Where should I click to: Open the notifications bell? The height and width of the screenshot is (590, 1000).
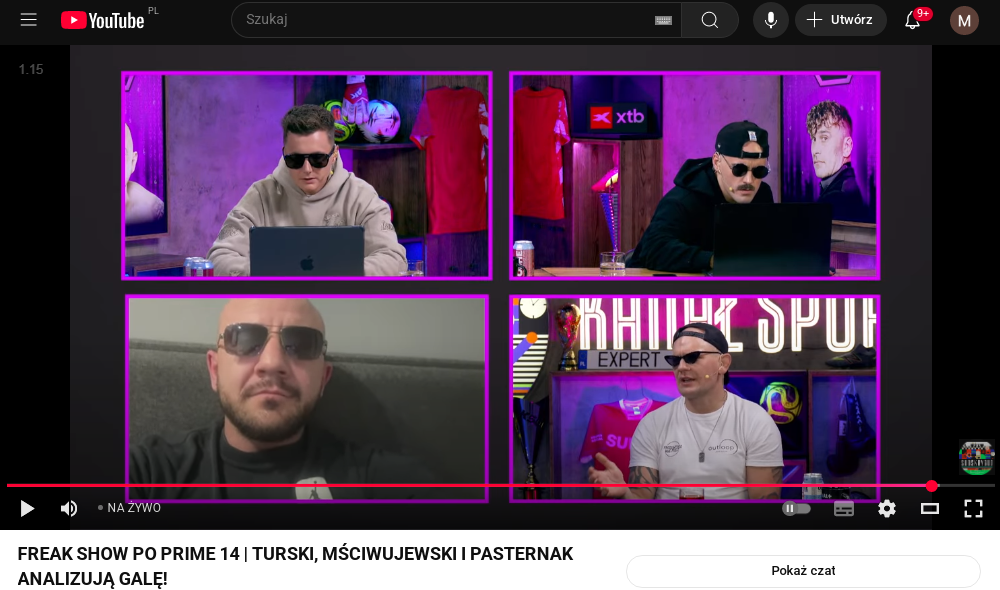(x=912, y=20)
